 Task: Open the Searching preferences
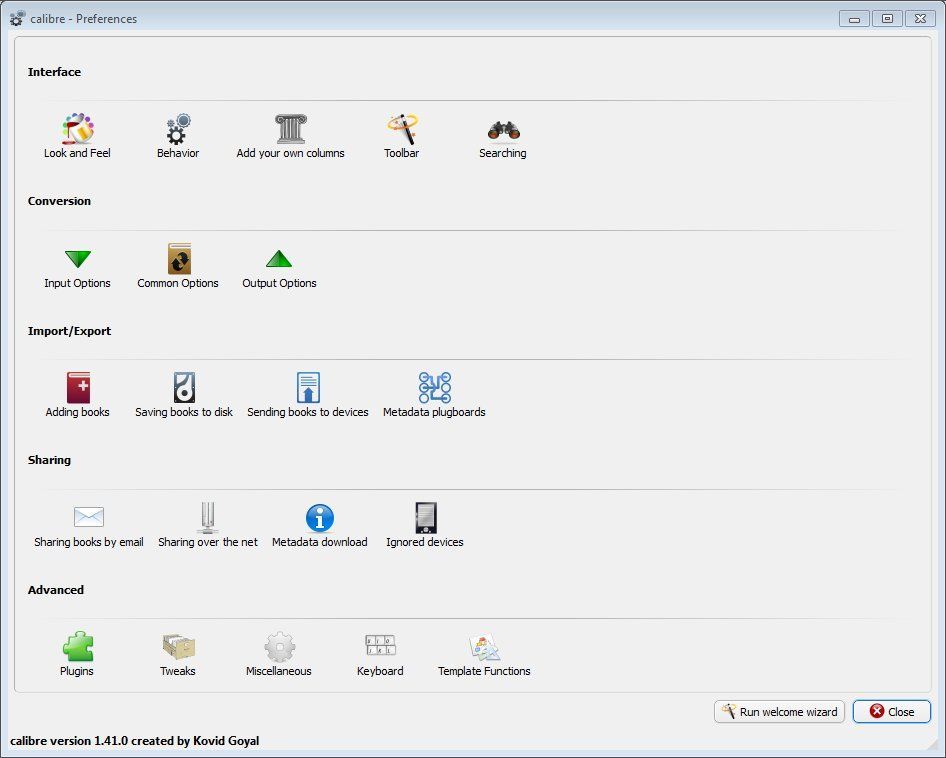click(502, 130)
